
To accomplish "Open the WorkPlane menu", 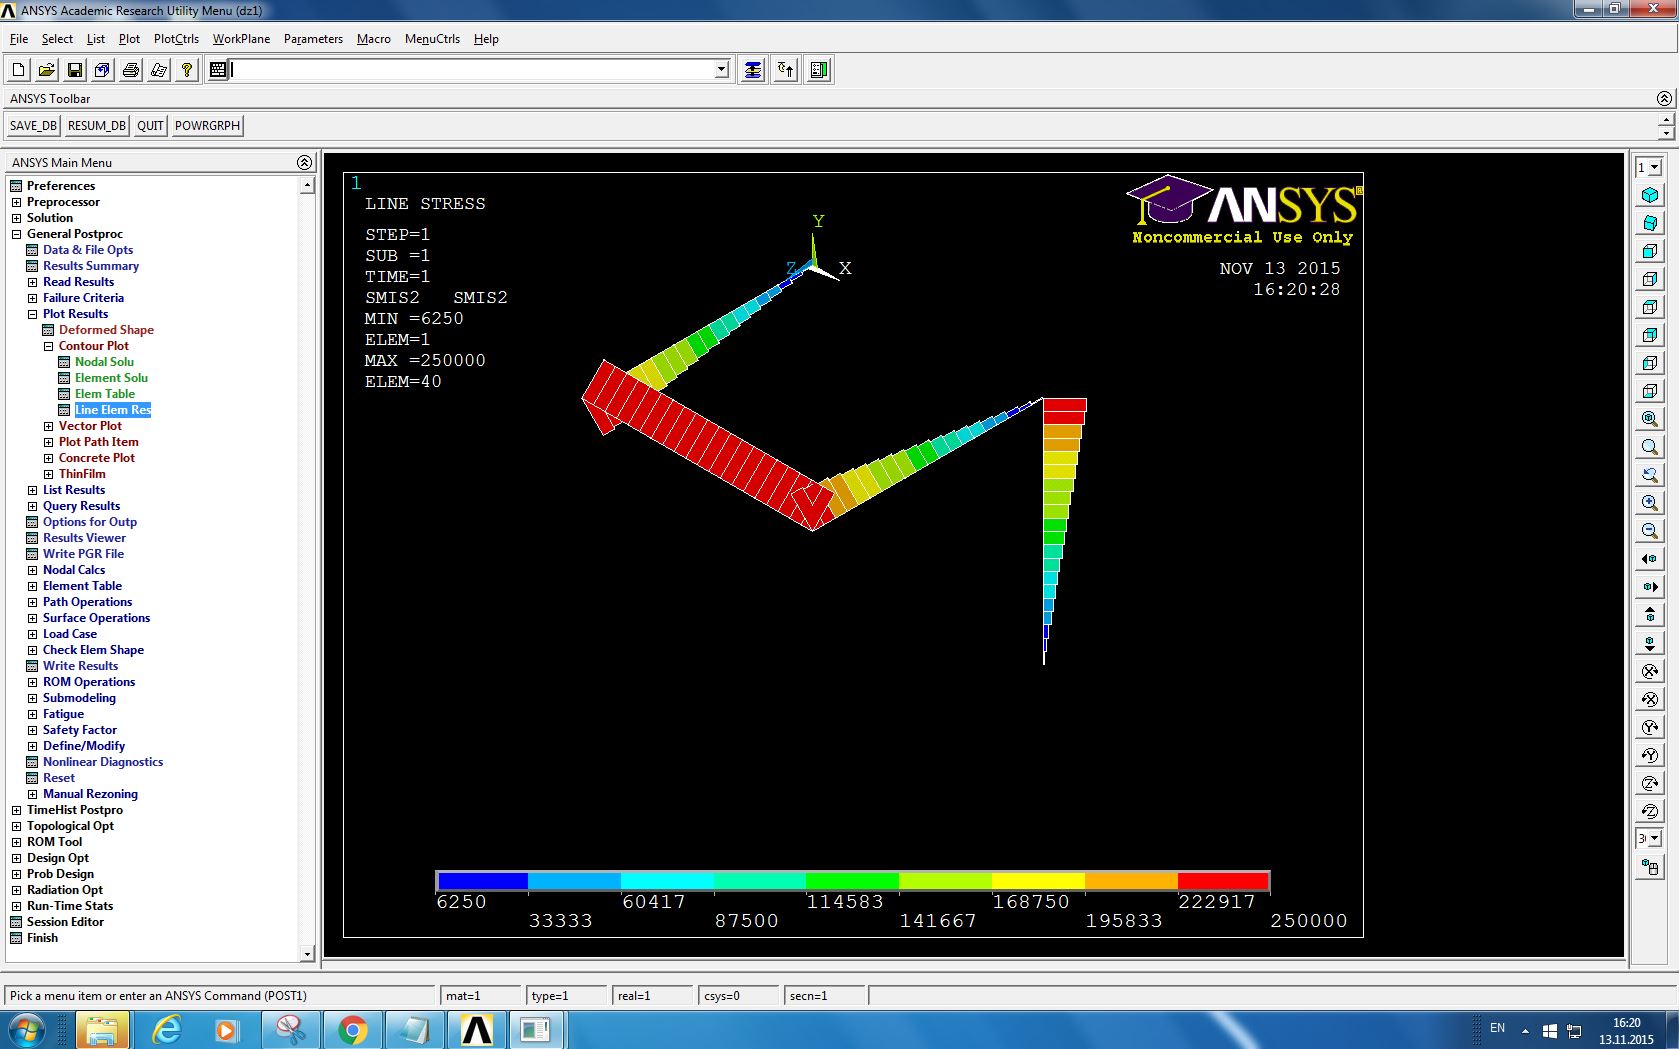I will (x=241, y=39).
